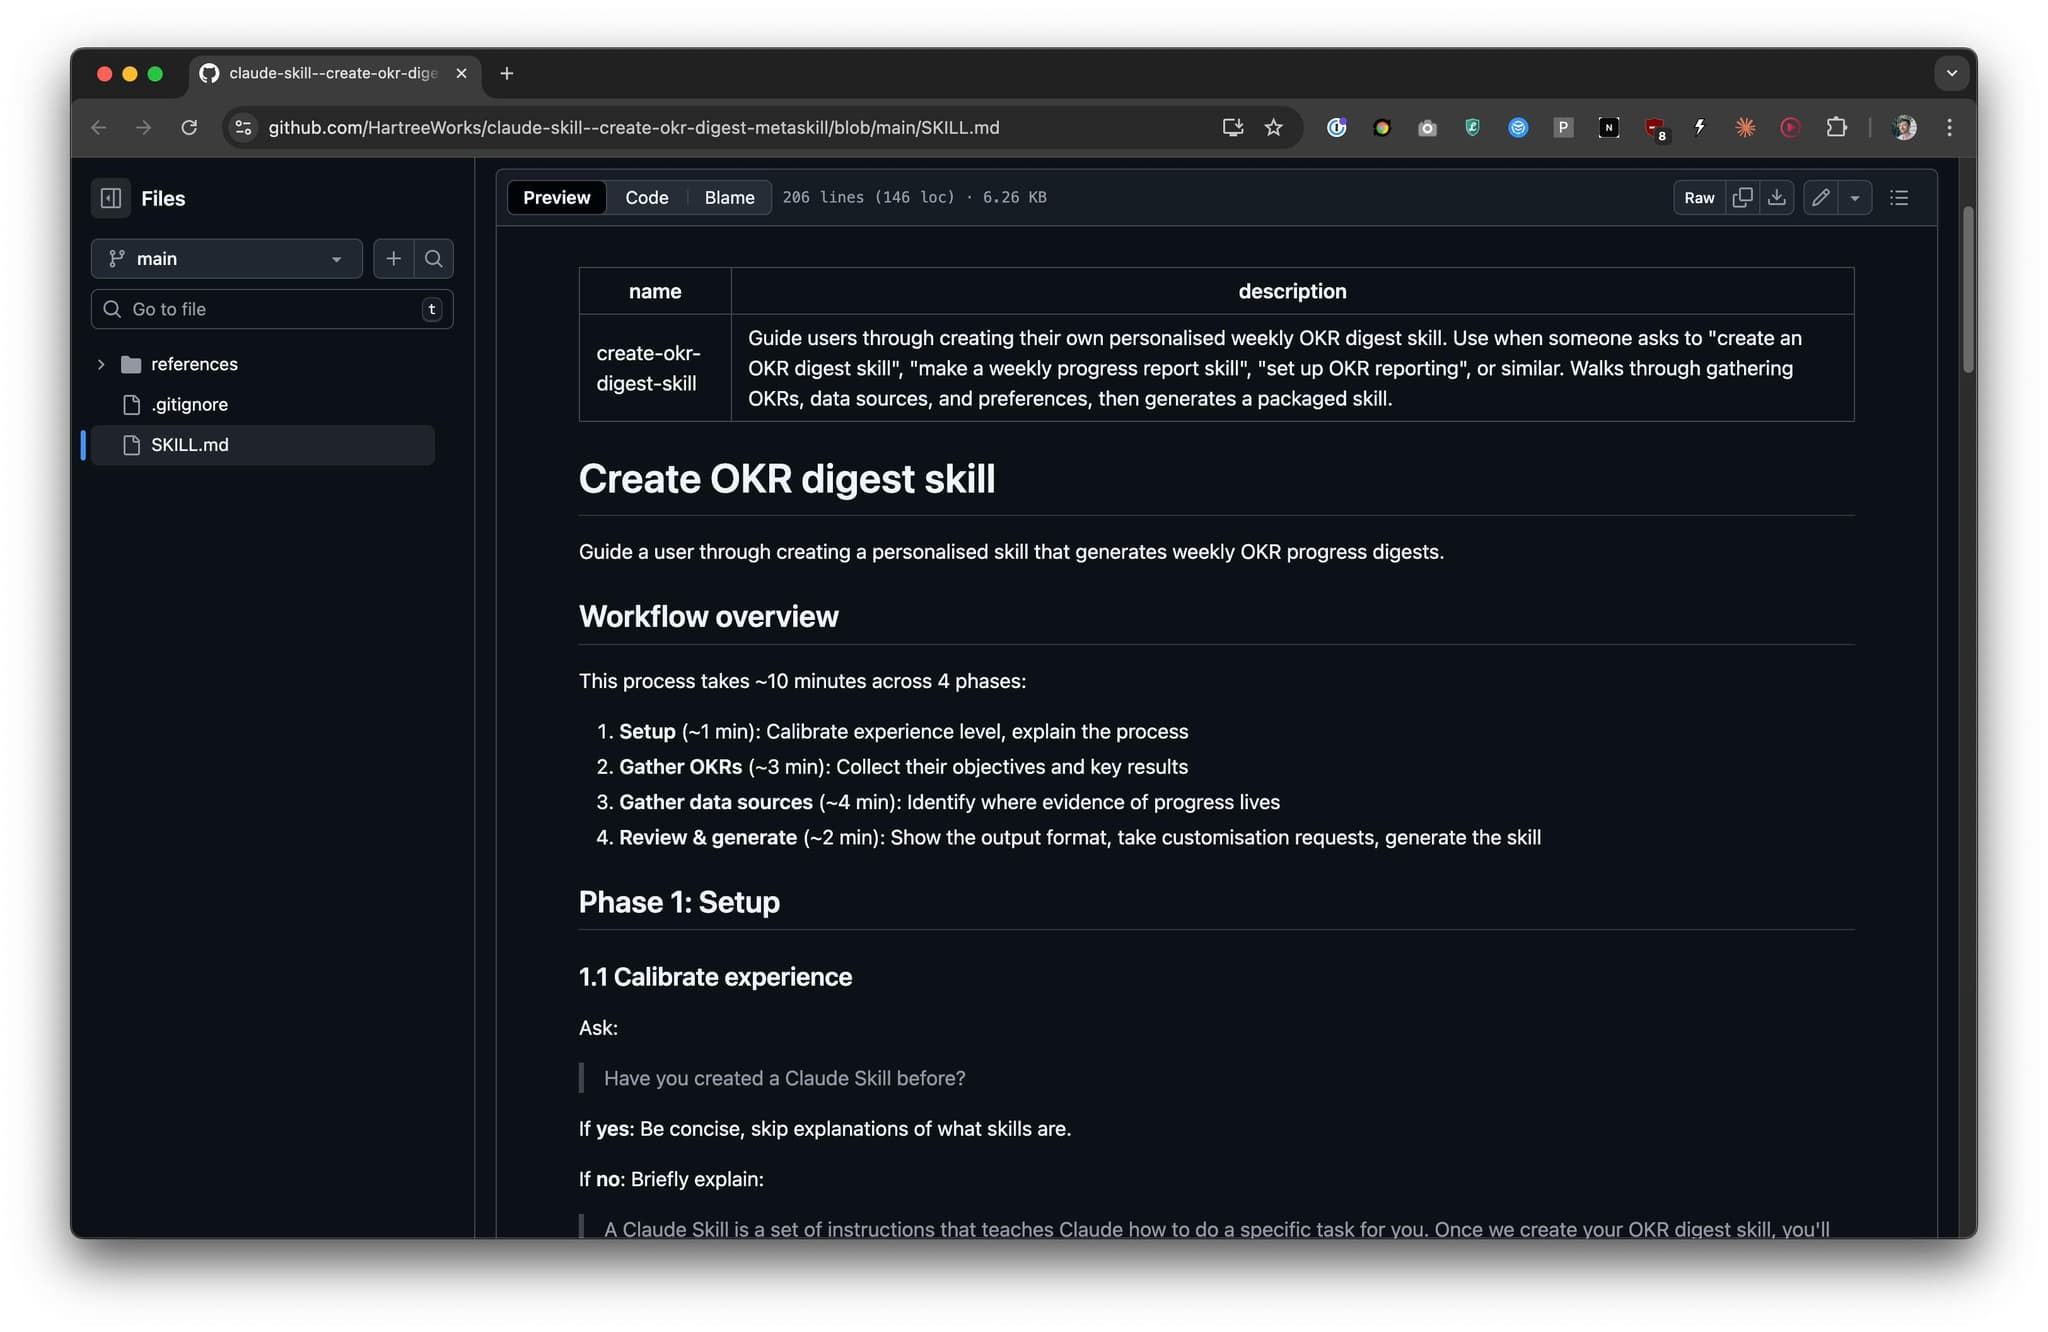Image resolution: width=2048 pixels, height=1332 pixels.
Task: Bookmark page with star icon
Action: pyautogui.click(x=1273, y=127)
